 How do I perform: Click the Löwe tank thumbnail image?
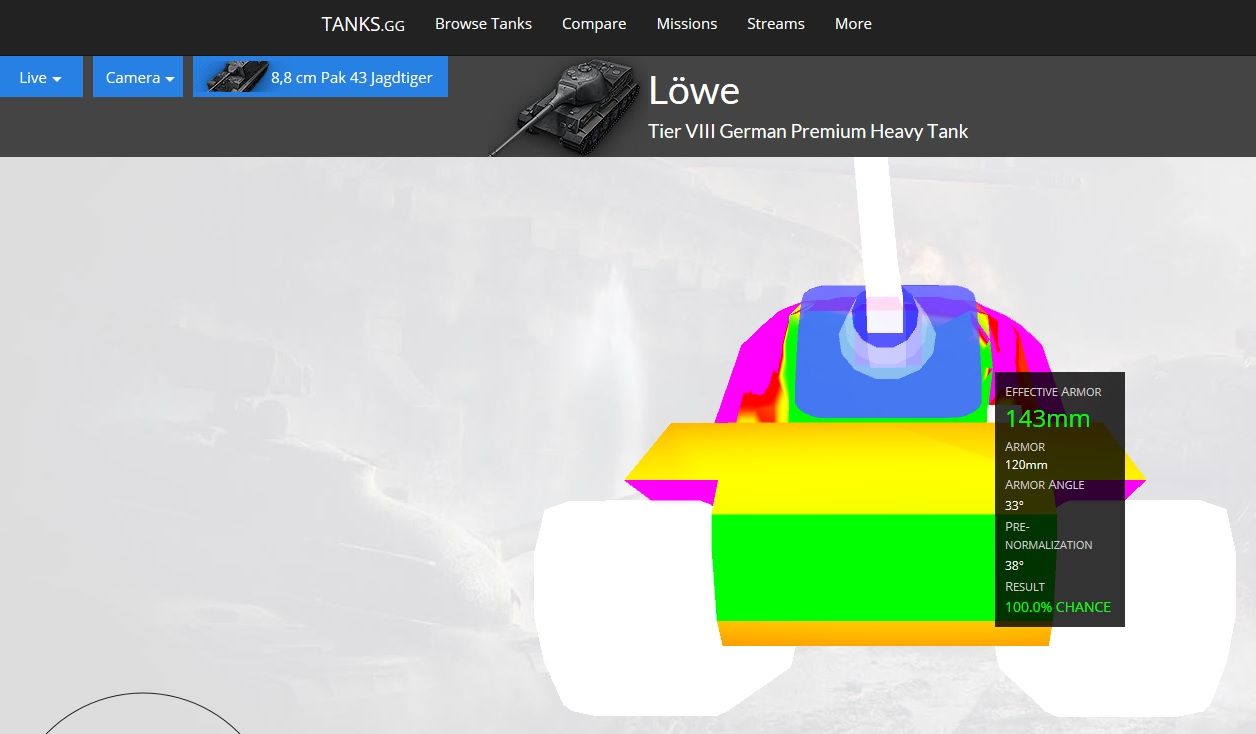(x=563, y=107)
